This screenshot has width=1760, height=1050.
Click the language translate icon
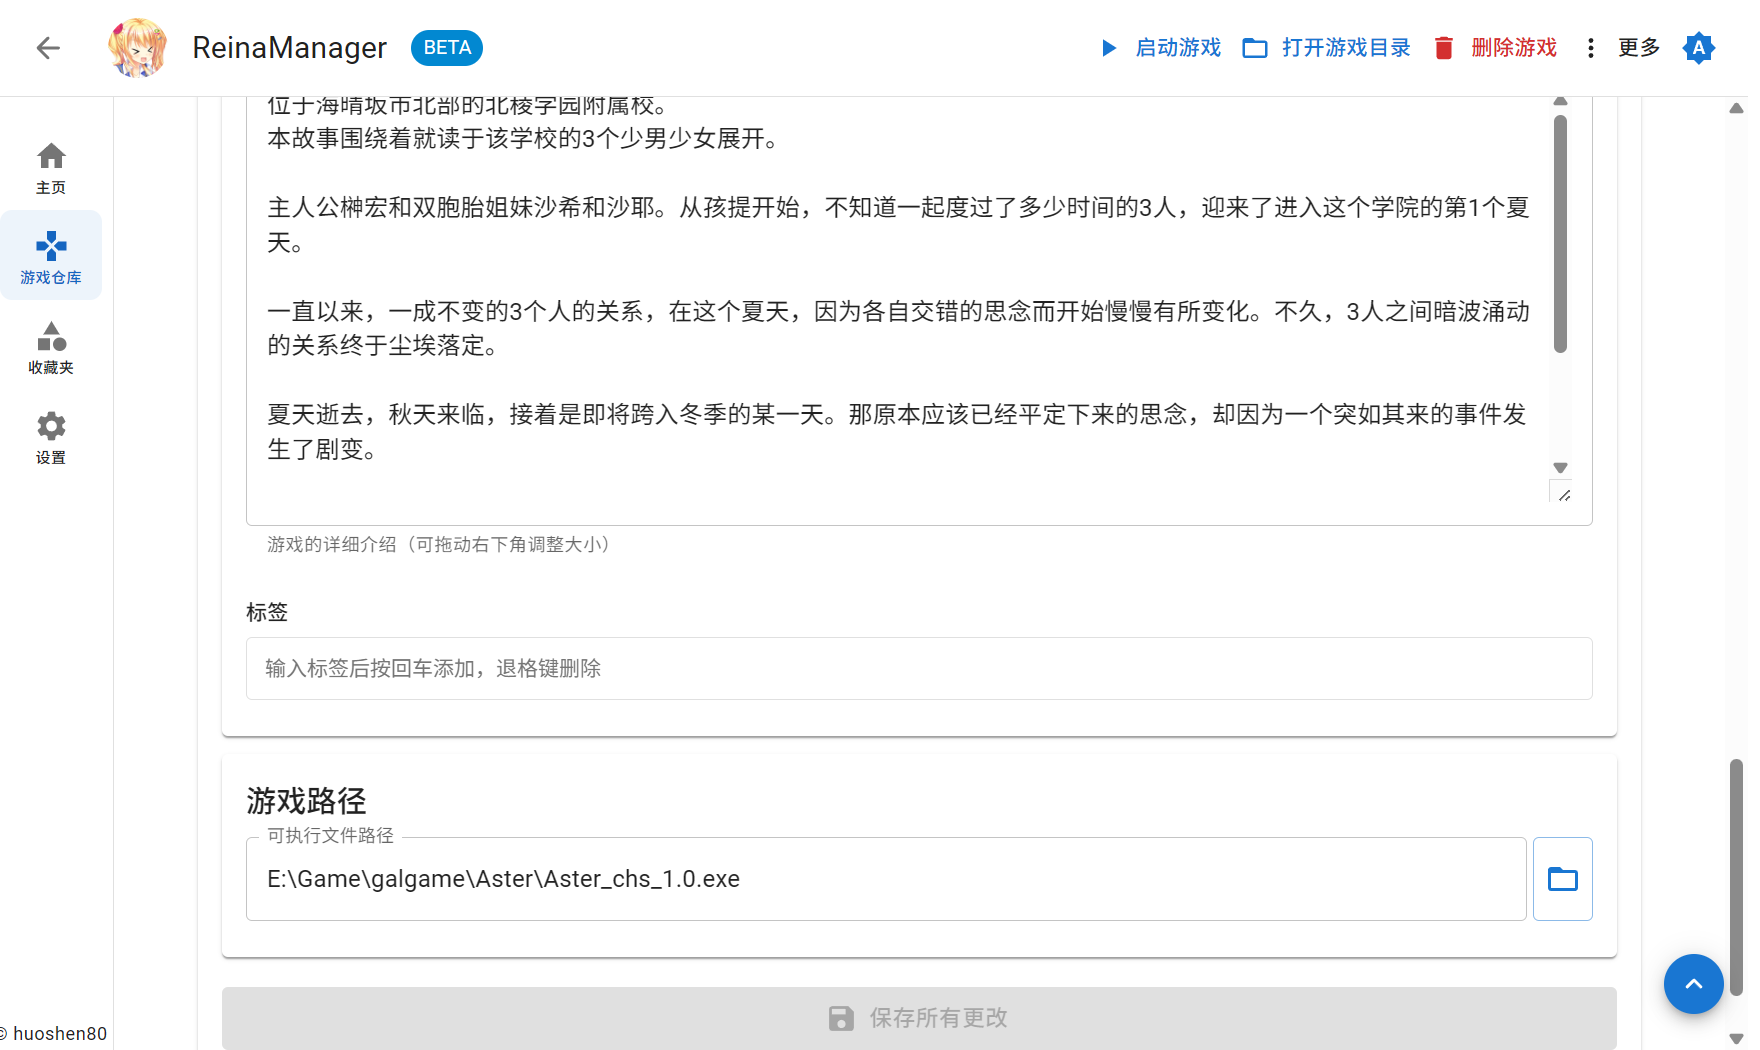pyautogui.click(x=1698, y=48)
